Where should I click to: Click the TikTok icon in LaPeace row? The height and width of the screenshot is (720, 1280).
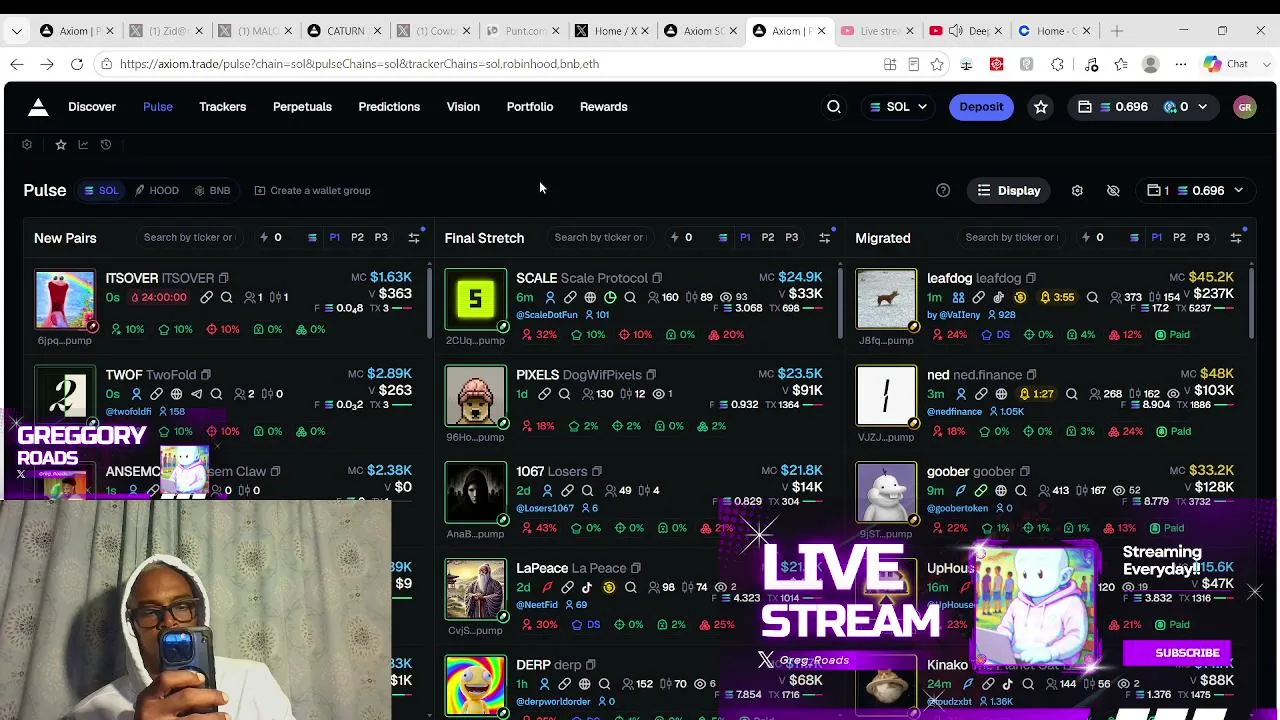pyautogui.click(x=587, y=587)
